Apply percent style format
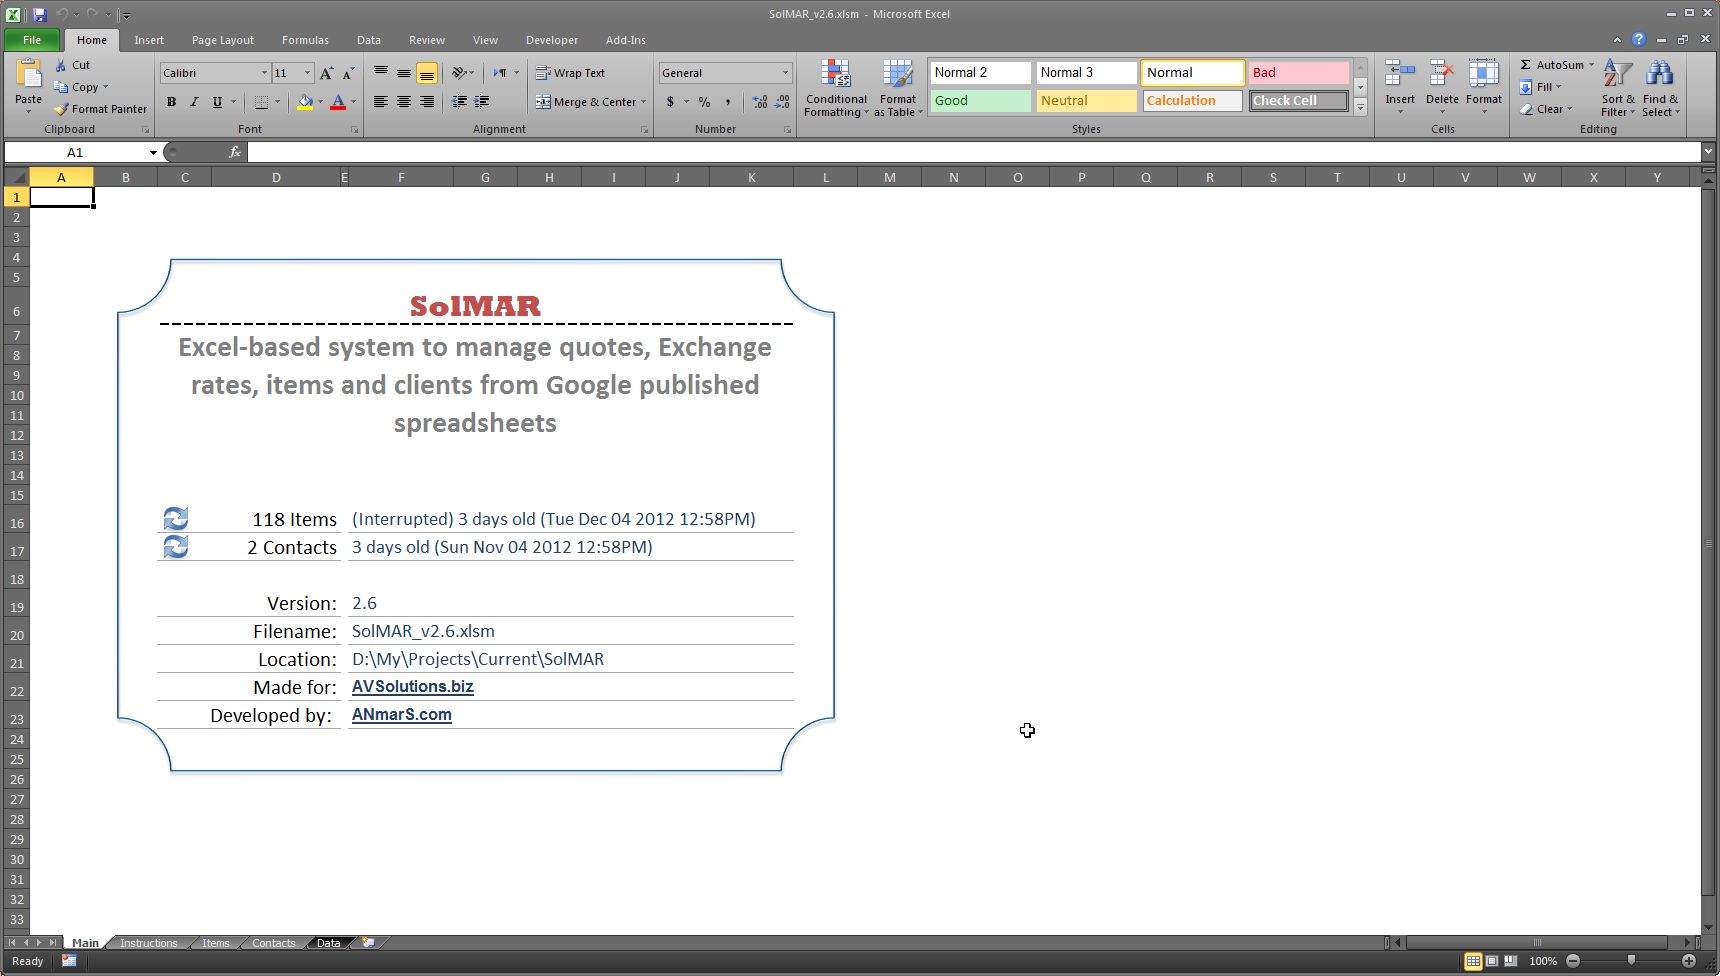 [705, 102]
